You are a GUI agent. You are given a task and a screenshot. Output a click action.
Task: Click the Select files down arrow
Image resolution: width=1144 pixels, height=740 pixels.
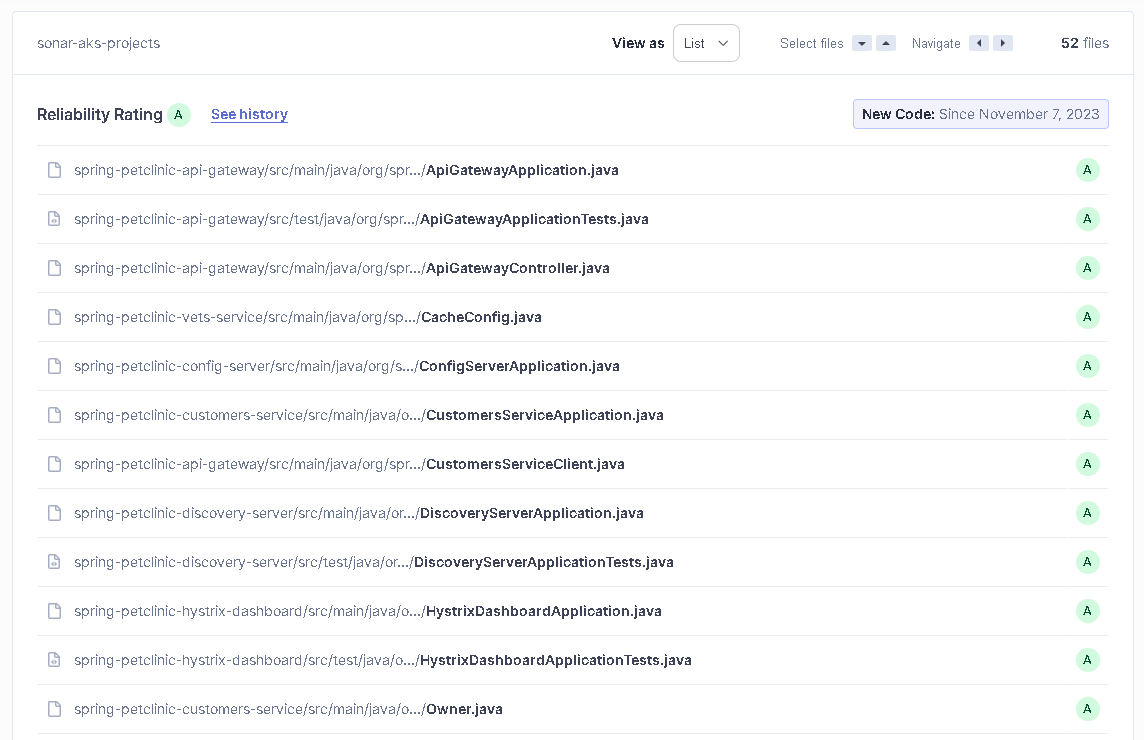(x=862, y=43)
